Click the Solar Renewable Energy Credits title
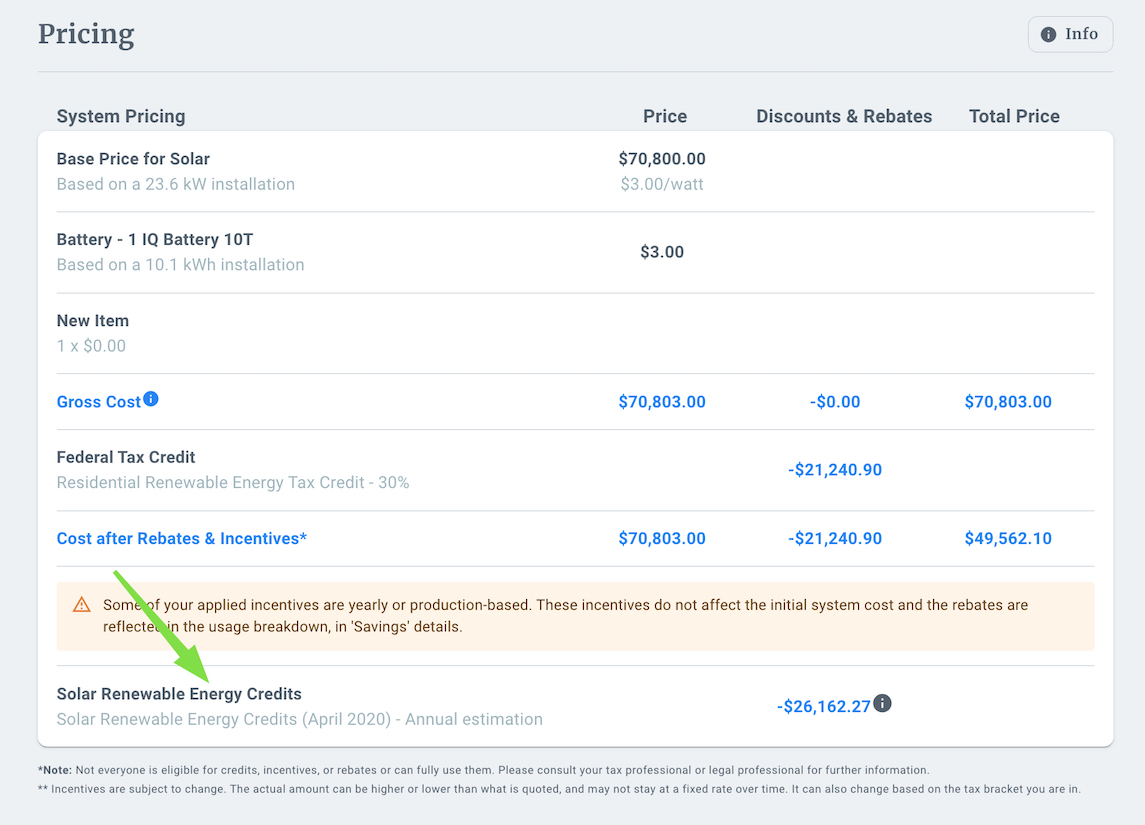 pos(179,694)
